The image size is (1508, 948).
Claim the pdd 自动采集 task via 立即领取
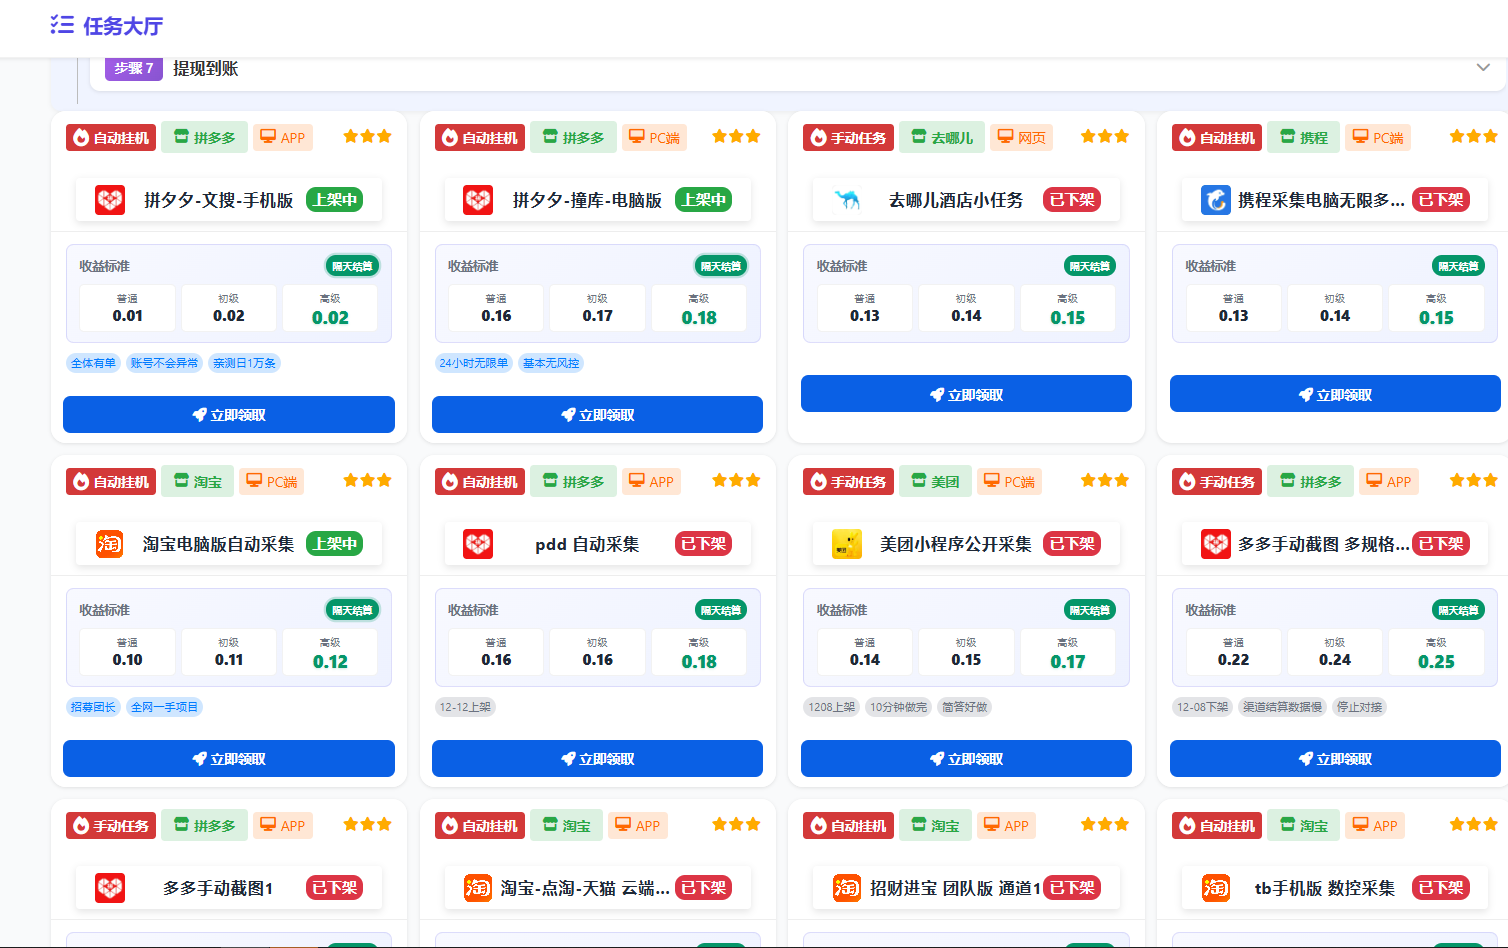(x=597, y=759)
